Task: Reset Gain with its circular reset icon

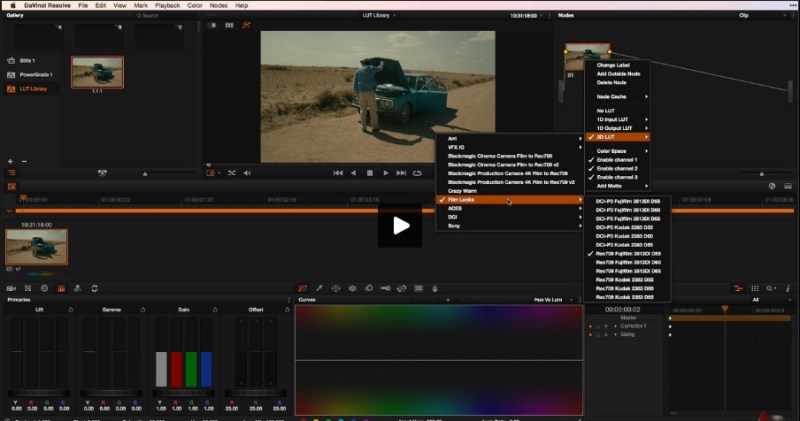Action: [x=216, y=310]
